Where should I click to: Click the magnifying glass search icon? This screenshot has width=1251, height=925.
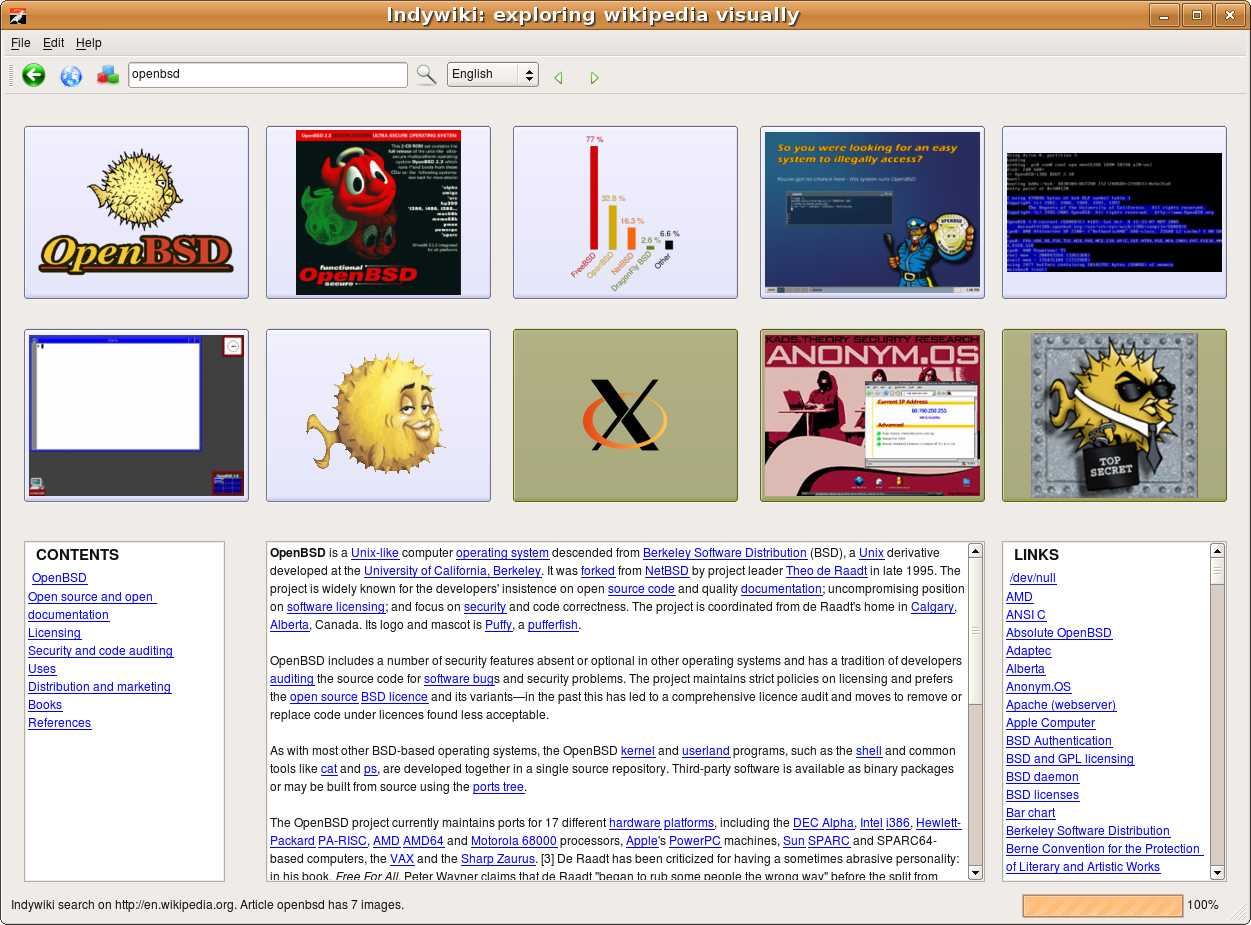[x=427, y=75]
